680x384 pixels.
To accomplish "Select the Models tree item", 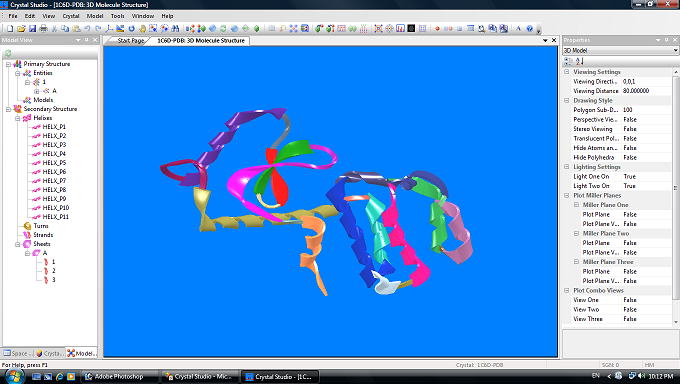I will (x=43, y=100).
